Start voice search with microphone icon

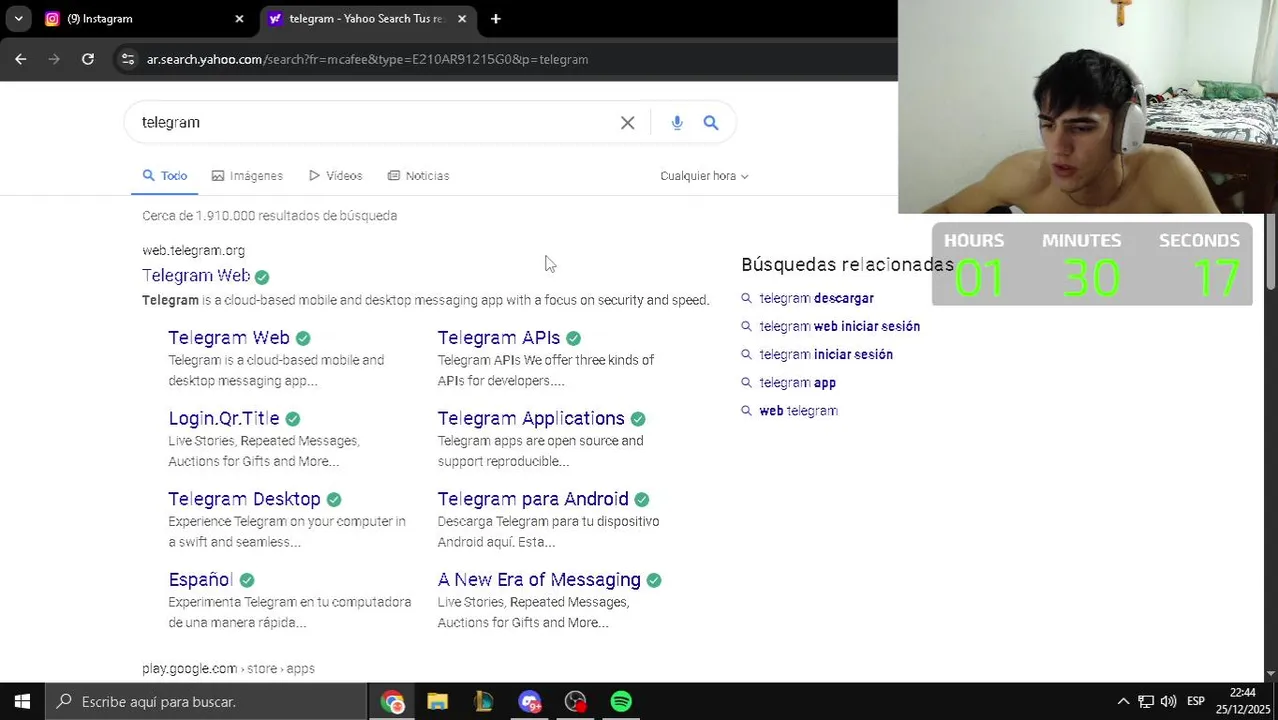click(x=677, y=122)
